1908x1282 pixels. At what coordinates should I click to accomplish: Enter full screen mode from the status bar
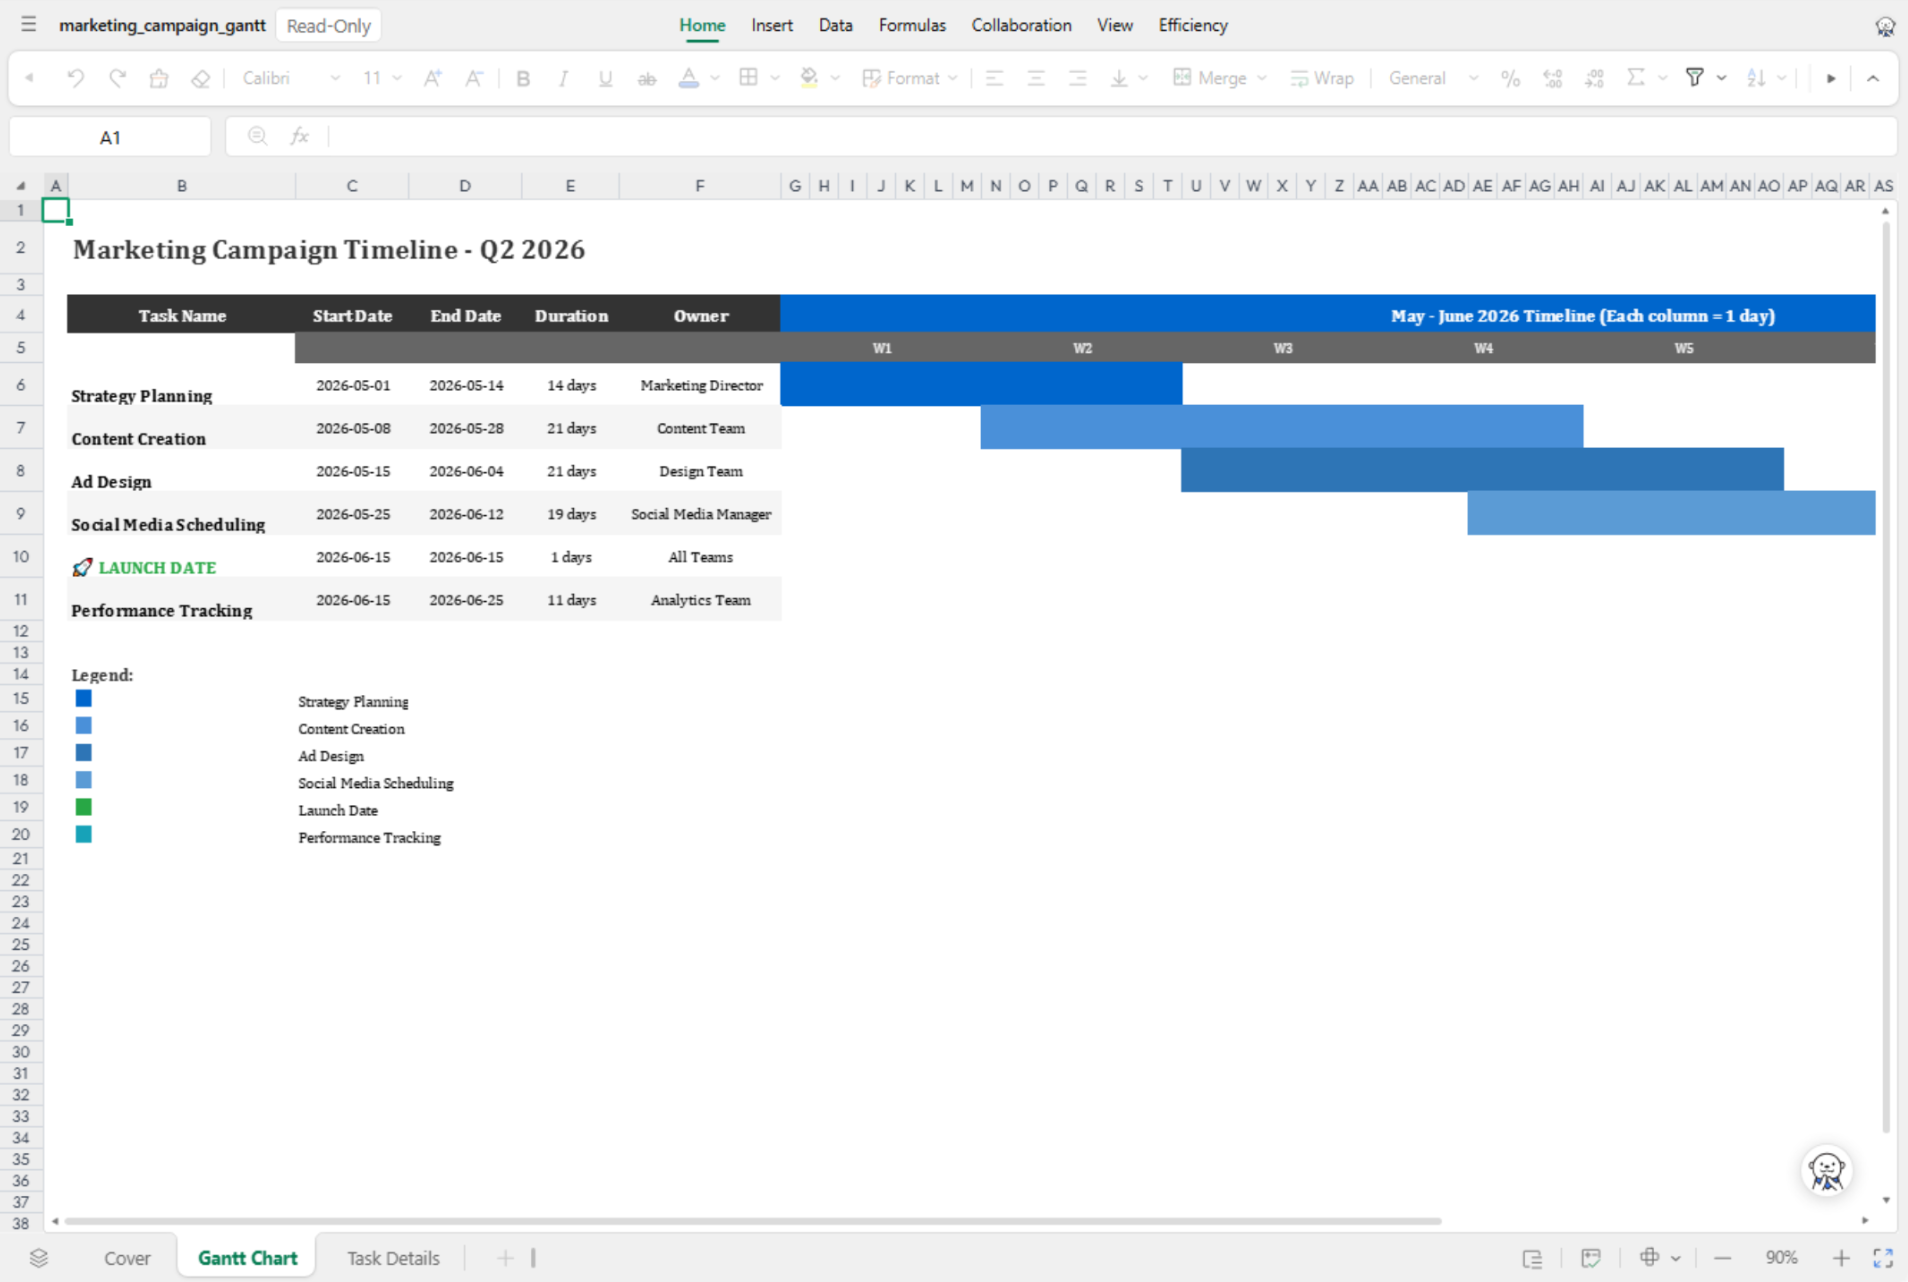(x=1883, y=1258)
